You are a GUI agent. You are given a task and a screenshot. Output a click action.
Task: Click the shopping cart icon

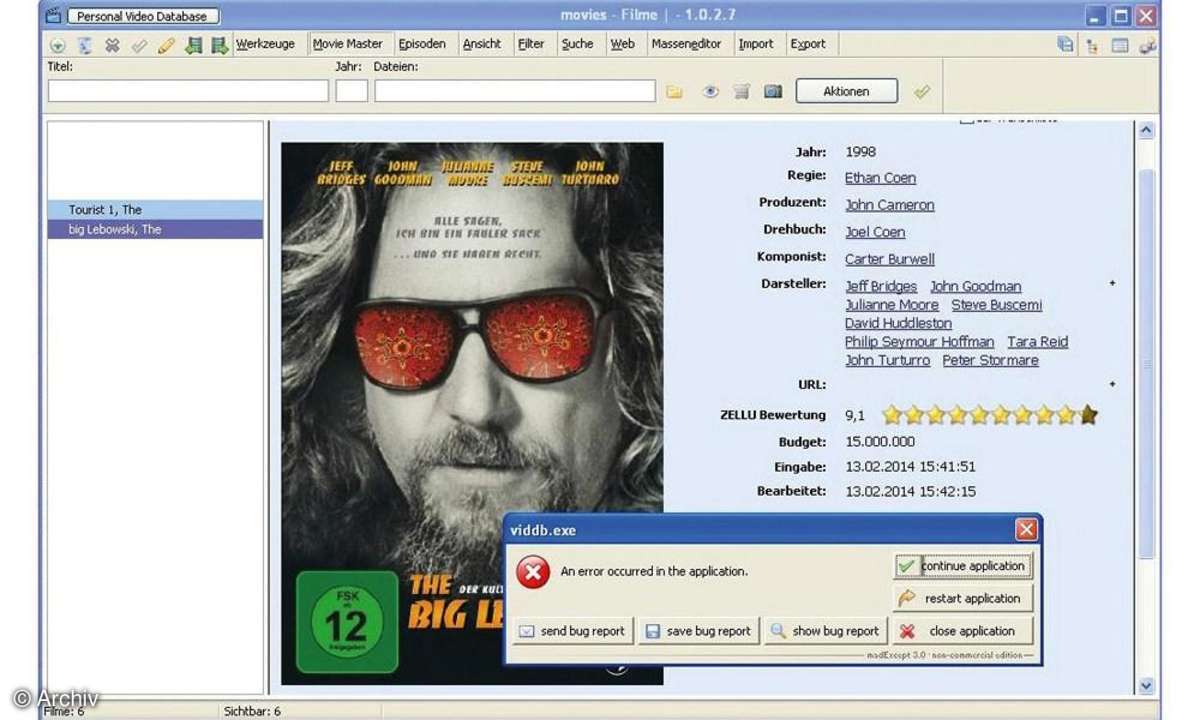(741, 92)
